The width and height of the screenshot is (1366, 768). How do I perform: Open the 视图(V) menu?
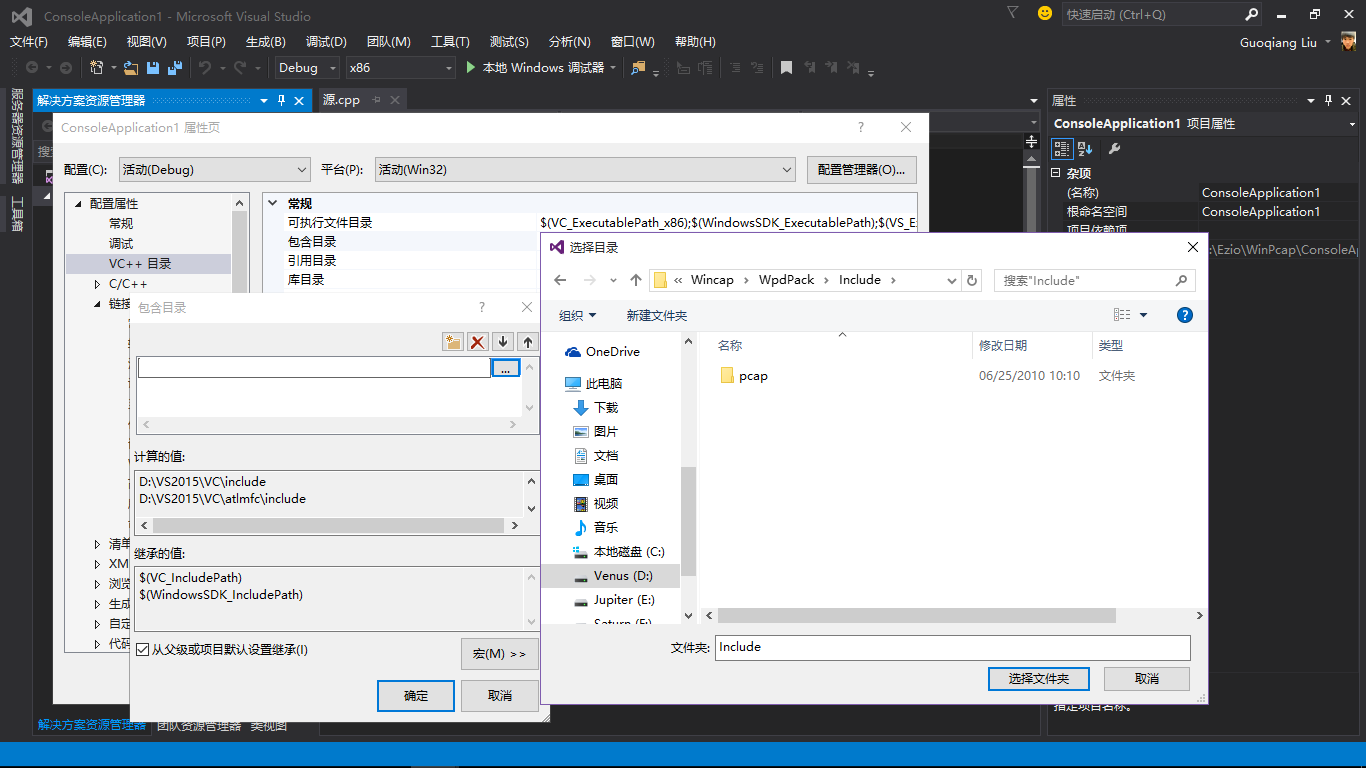coord(146,42)
